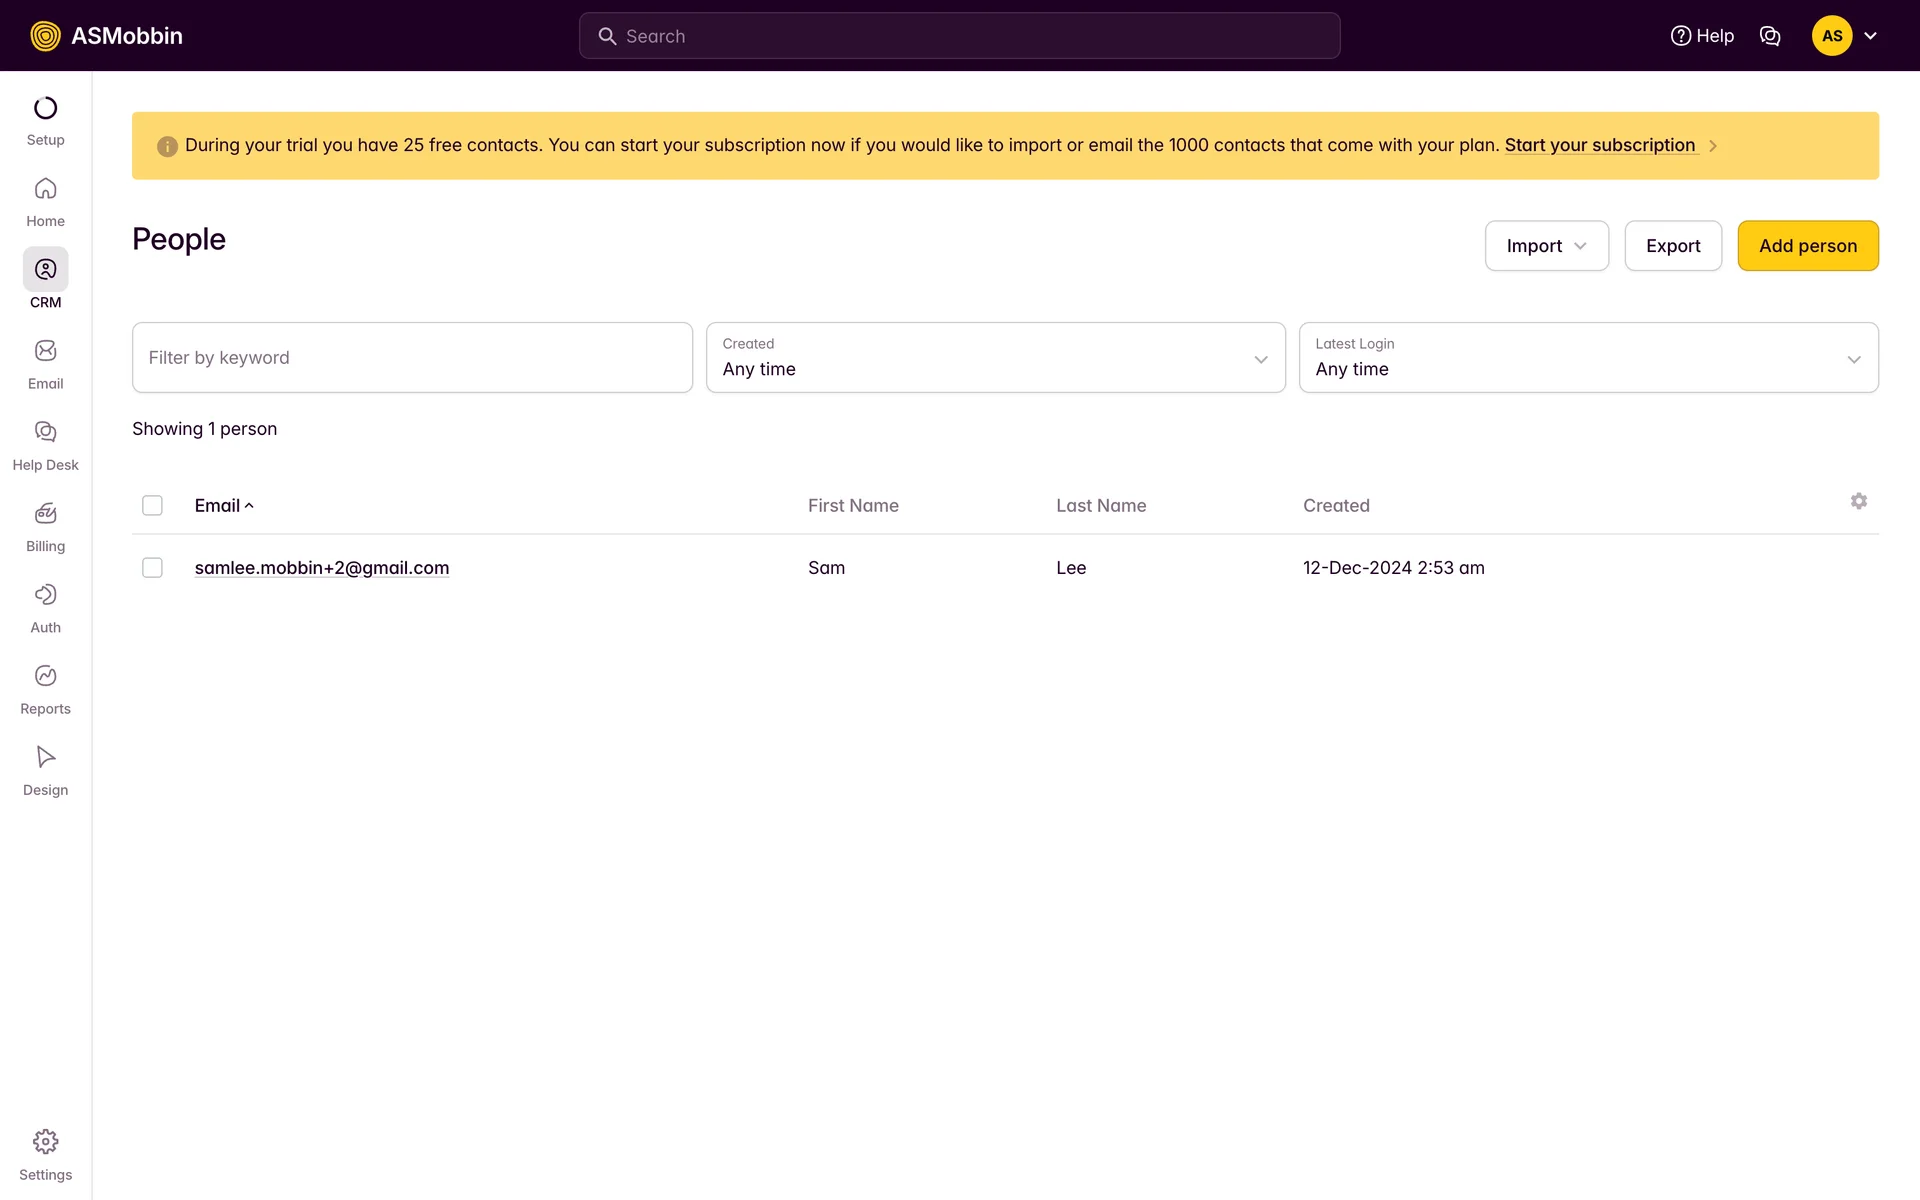Image resolution: width=1920 pixels, height=1200 pixels.
Task: Open the Latest Login filter dropdown
Action: click(1588, 358)
